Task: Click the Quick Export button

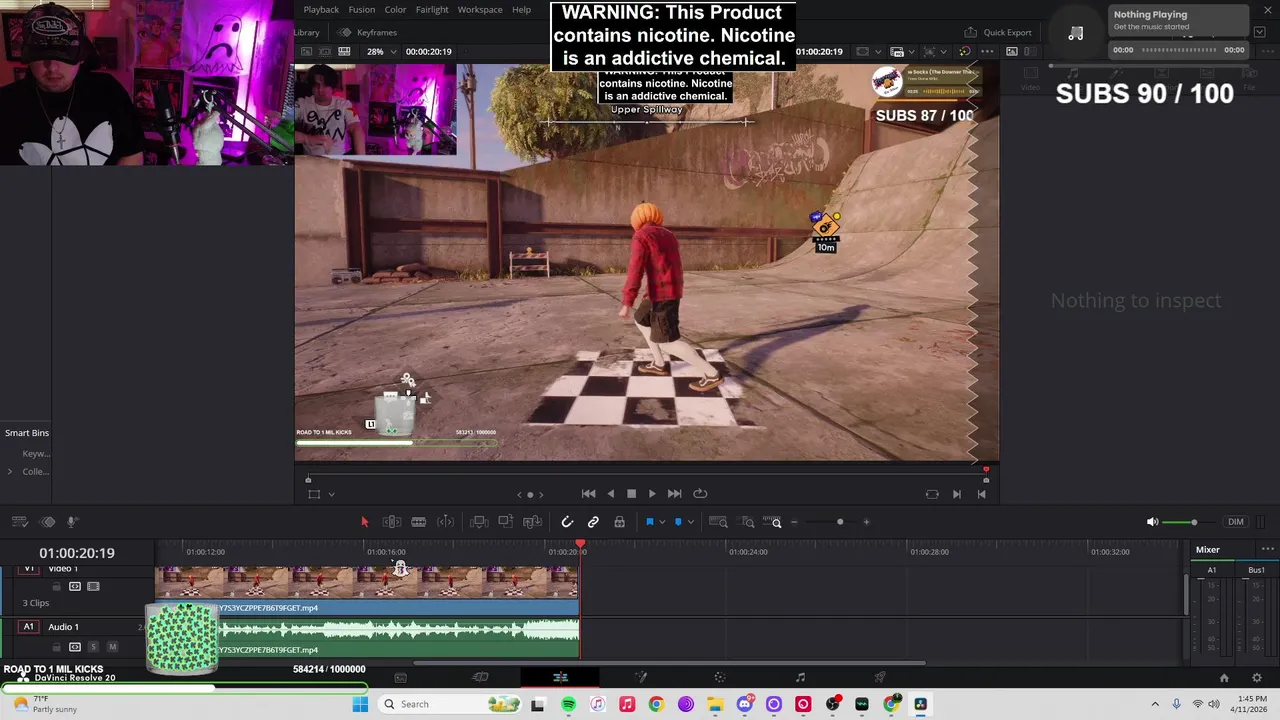Action: (997, 32)
